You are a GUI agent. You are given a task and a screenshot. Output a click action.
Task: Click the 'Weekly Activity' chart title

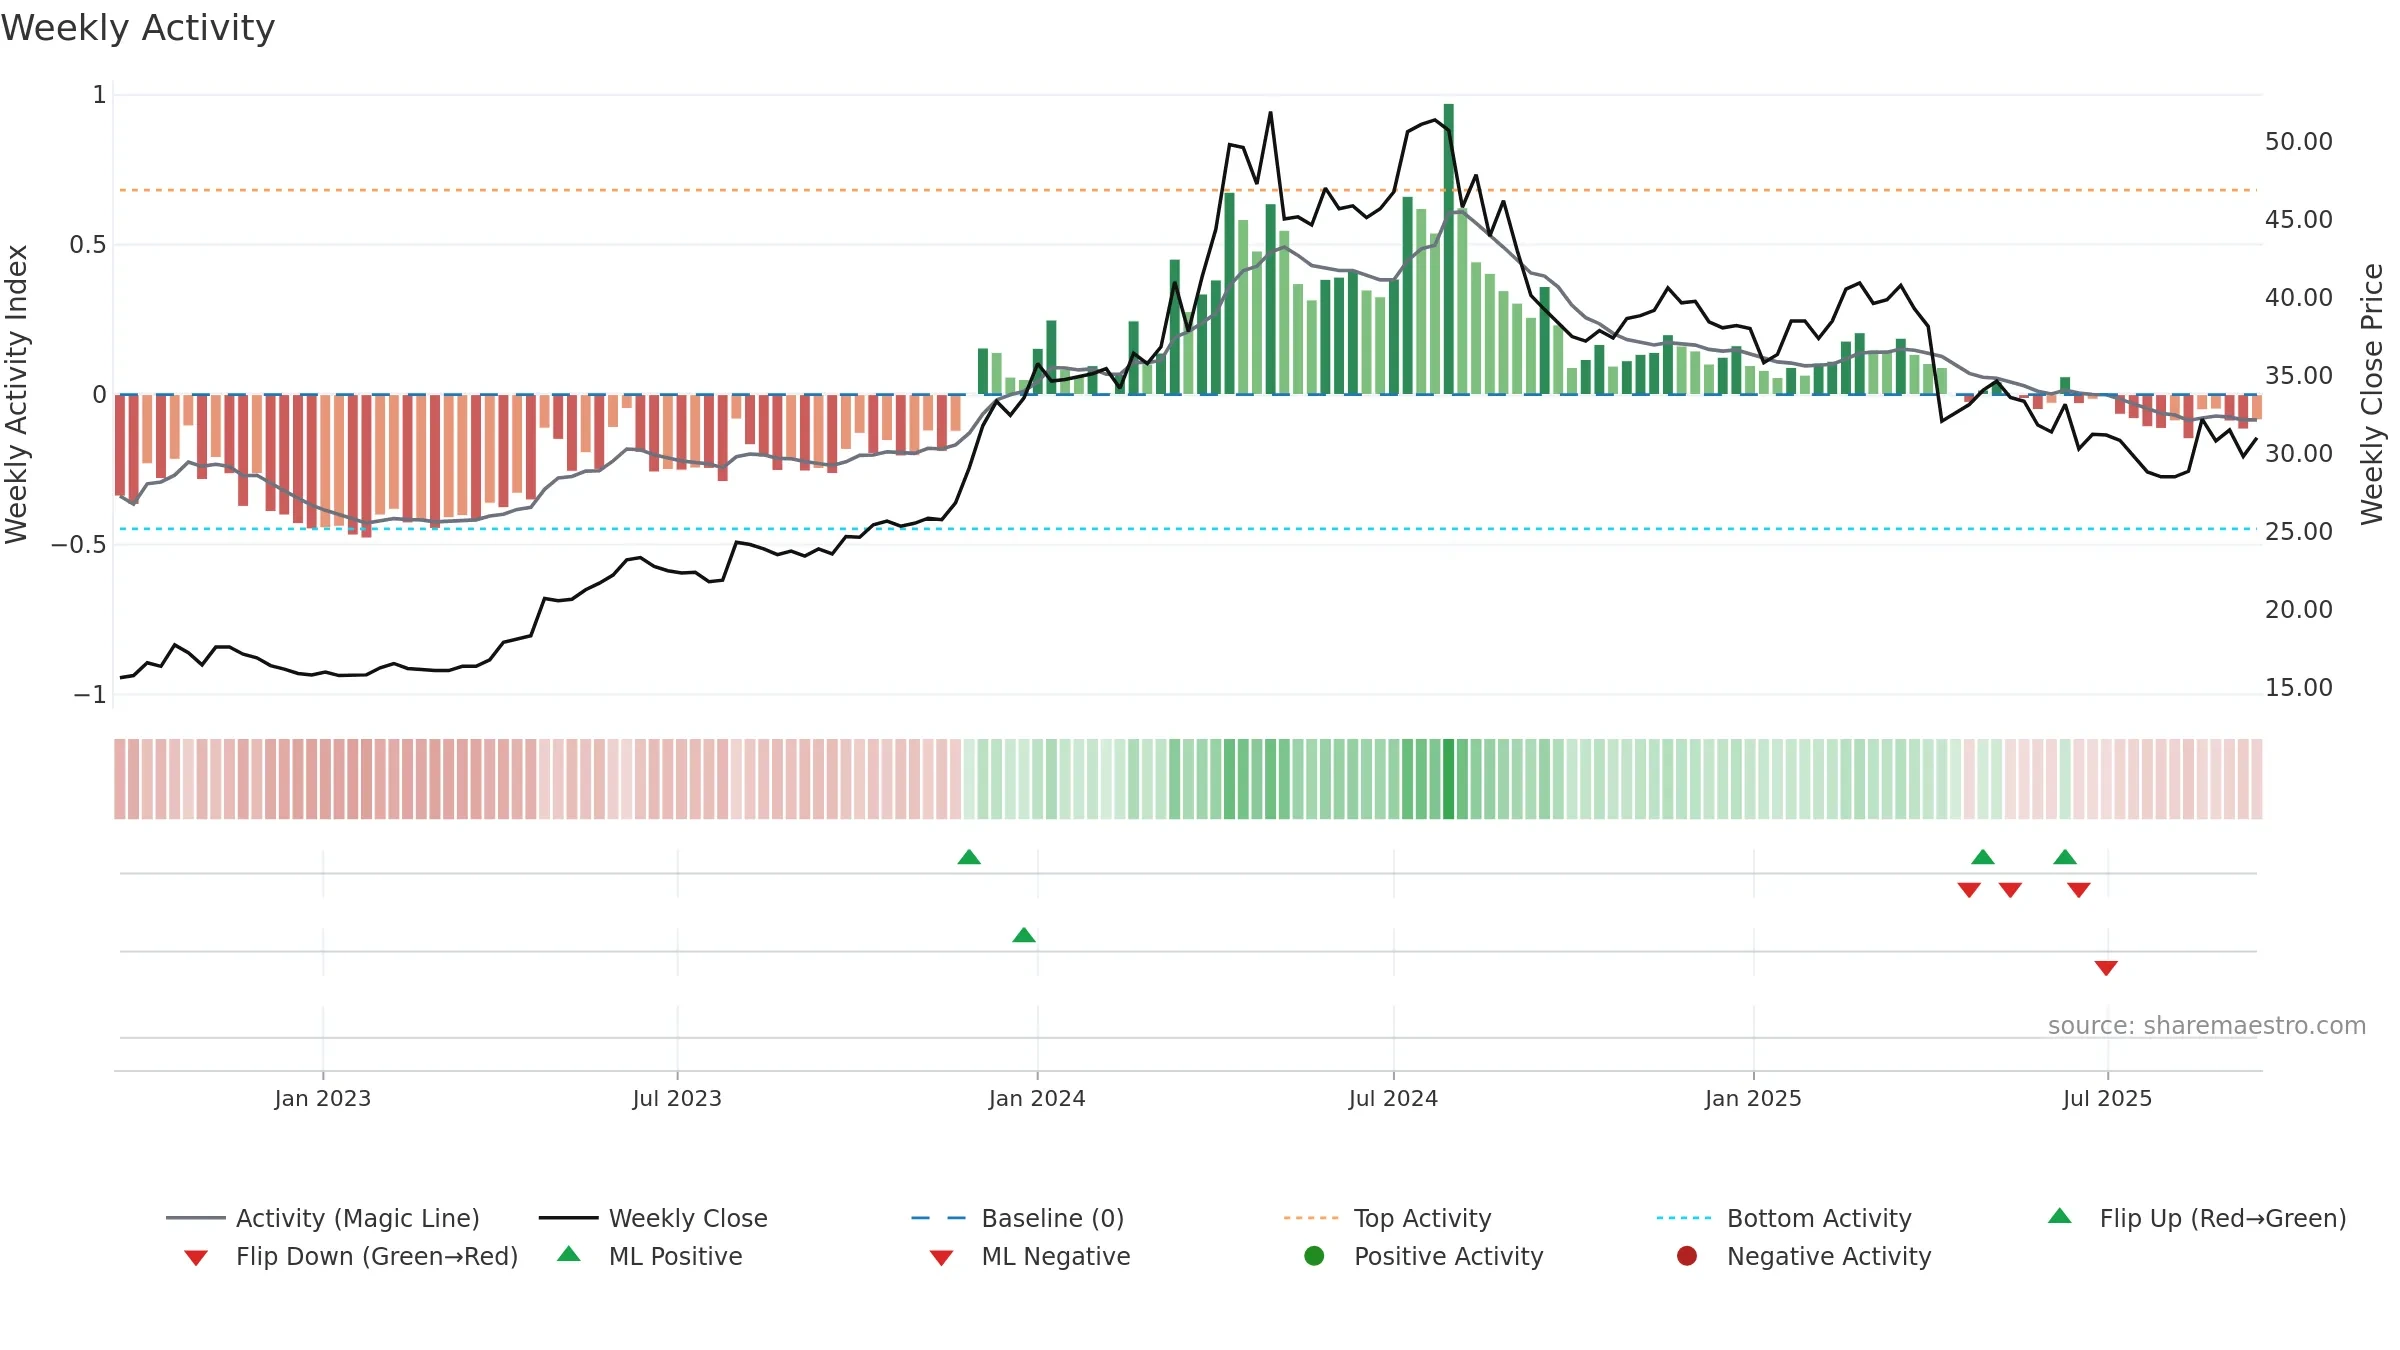[x=138, y=27]
